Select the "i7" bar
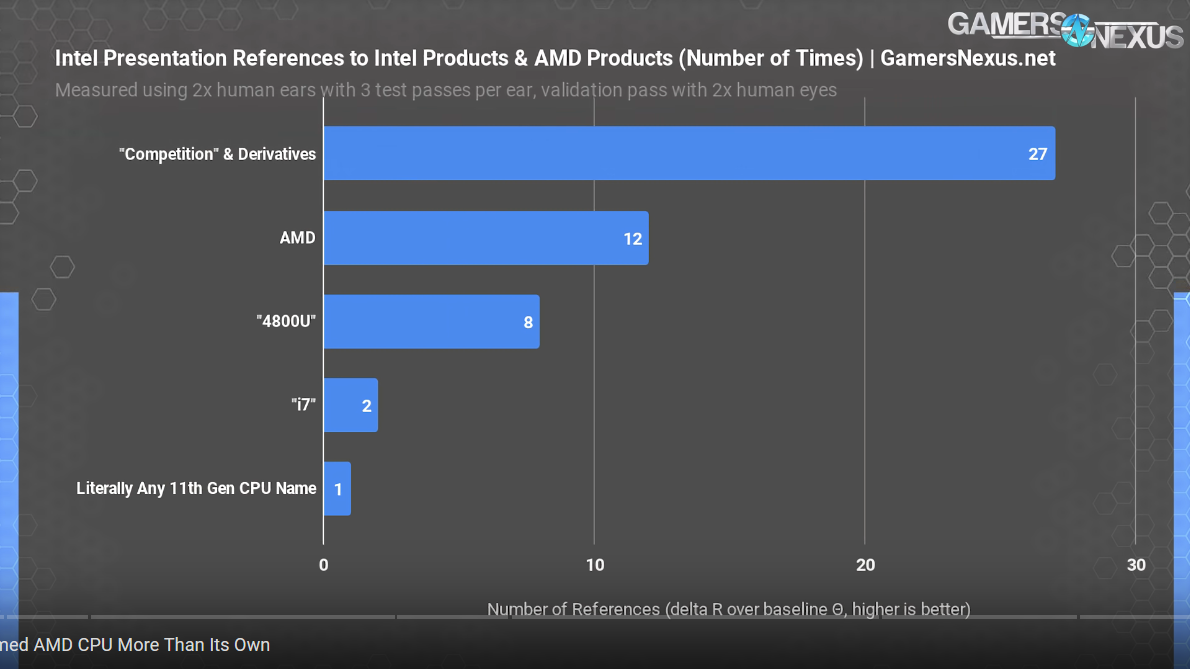The width and height of the screenshot is (1190, 669). pyautogui.click(x=351, y=405)
